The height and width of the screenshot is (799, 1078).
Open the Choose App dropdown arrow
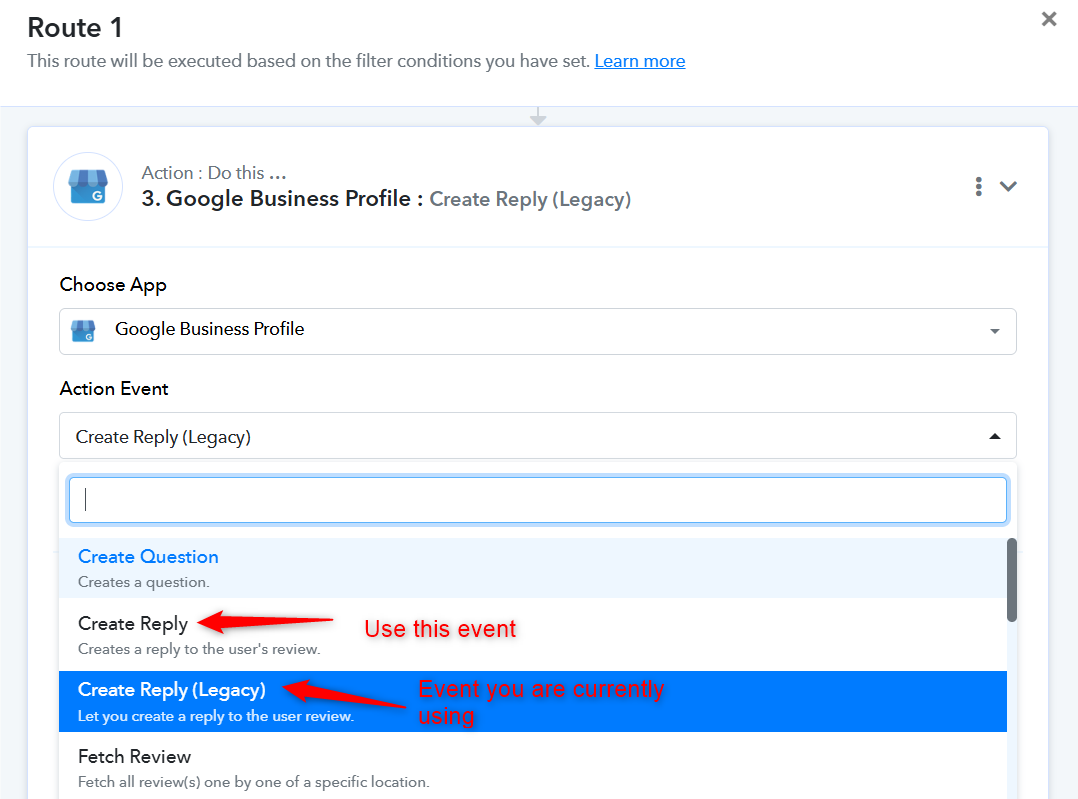coord(994,331)
